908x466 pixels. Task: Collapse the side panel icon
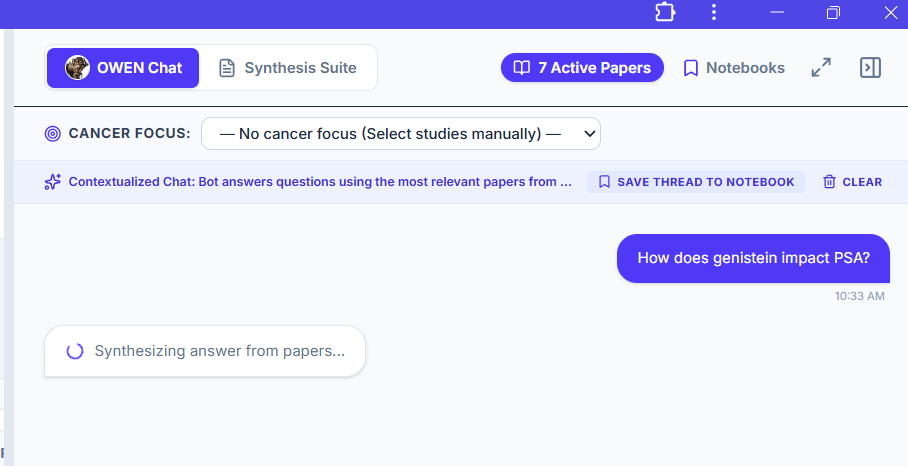870,68
